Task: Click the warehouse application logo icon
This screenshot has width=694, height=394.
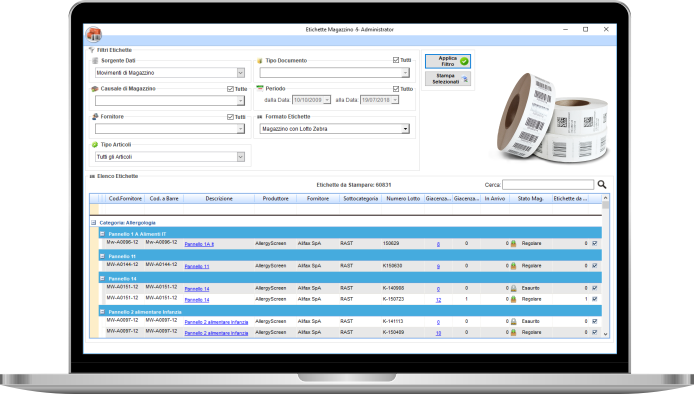Action: (94, 34)
